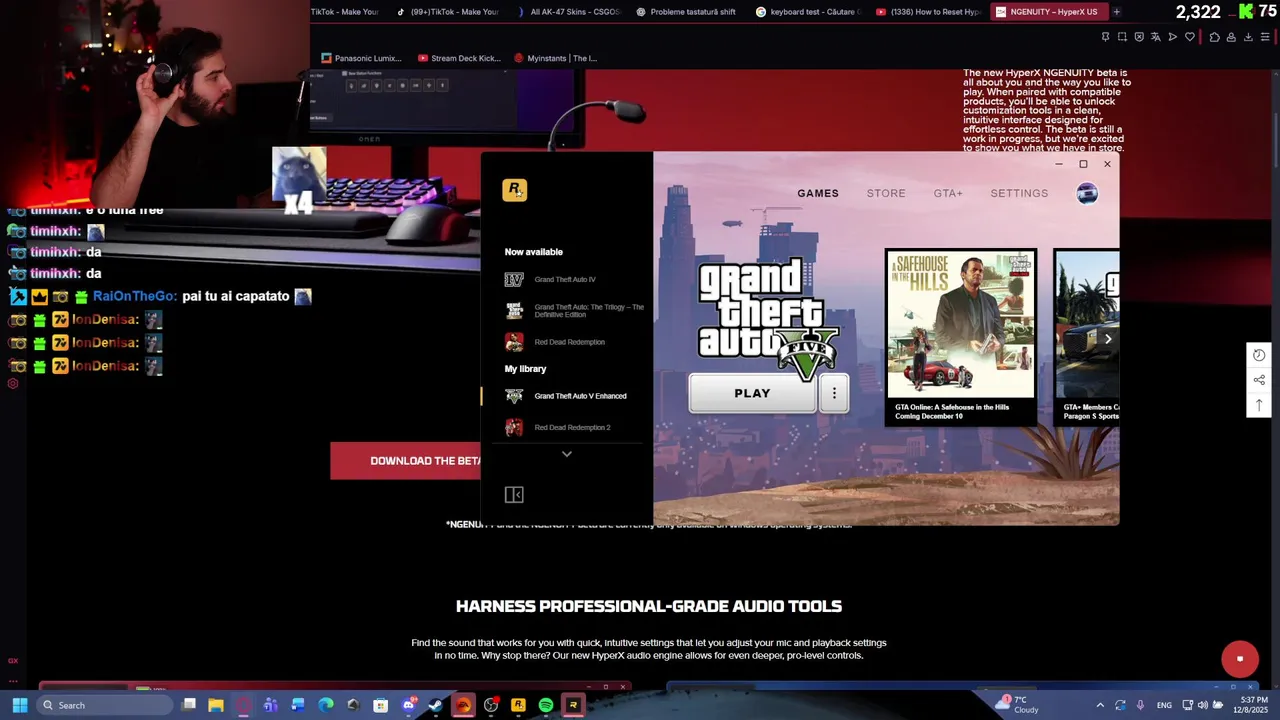Viewport: 1280px width, 720px height.
Task: Open File Explorer from the taskbar
Action: pos(216,705)
